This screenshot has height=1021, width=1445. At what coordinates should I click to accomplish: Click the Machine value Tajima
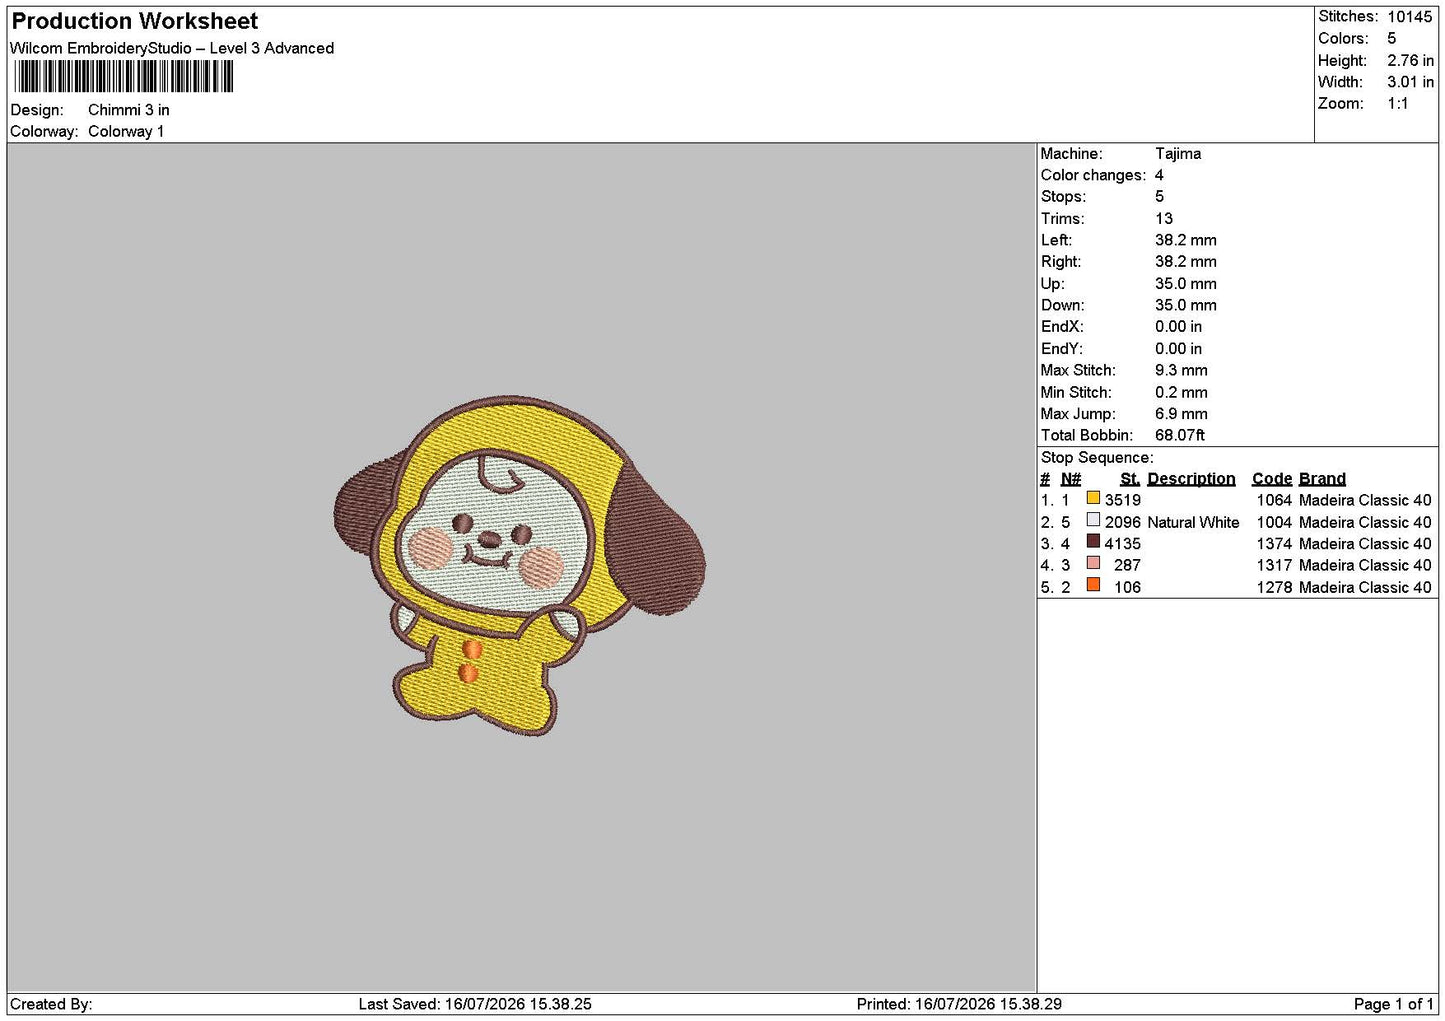click(1178, 153)
